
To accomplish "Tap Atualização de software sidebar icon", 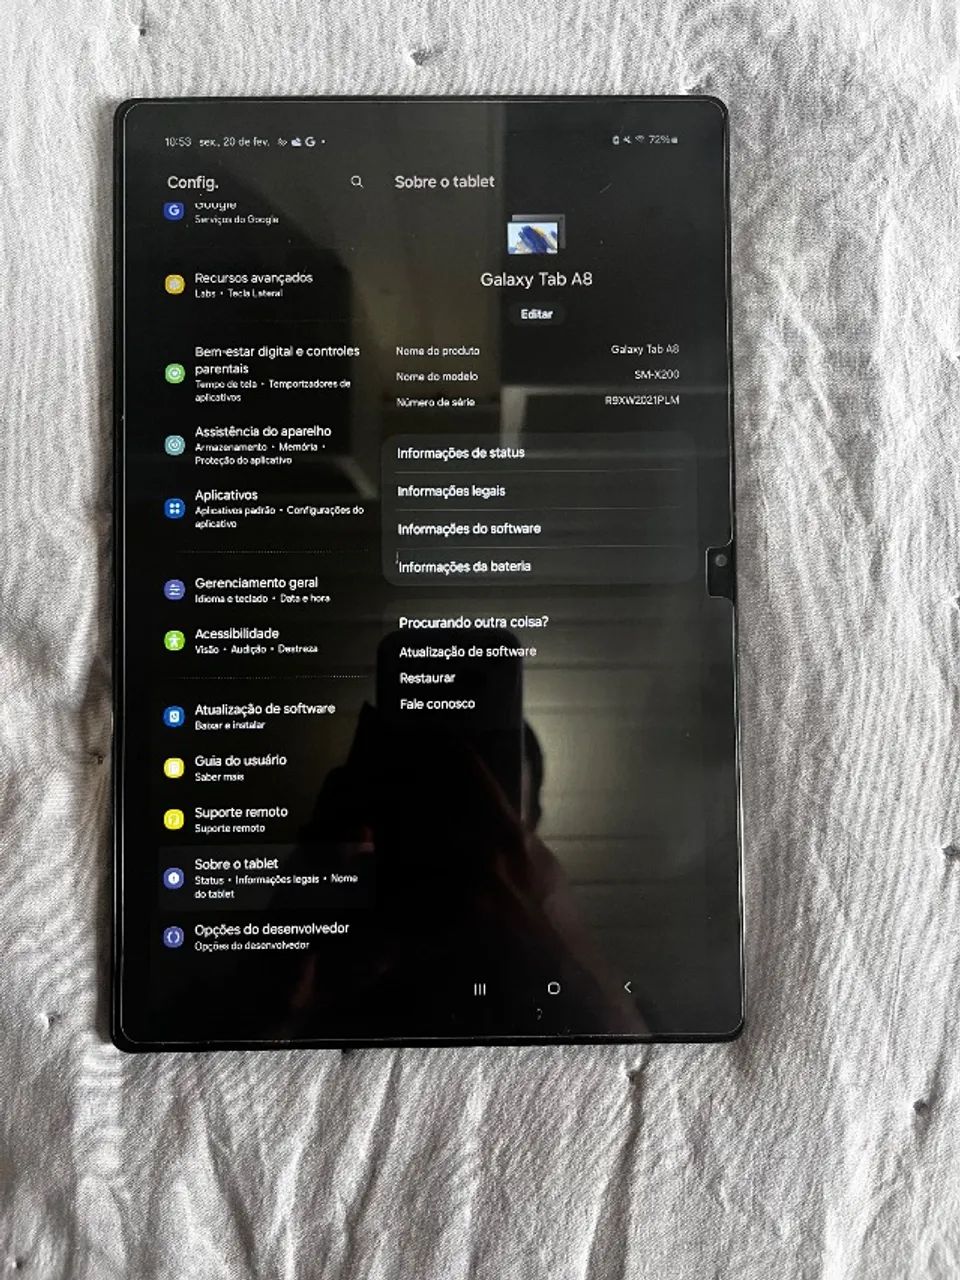I will tap(175, 716).
